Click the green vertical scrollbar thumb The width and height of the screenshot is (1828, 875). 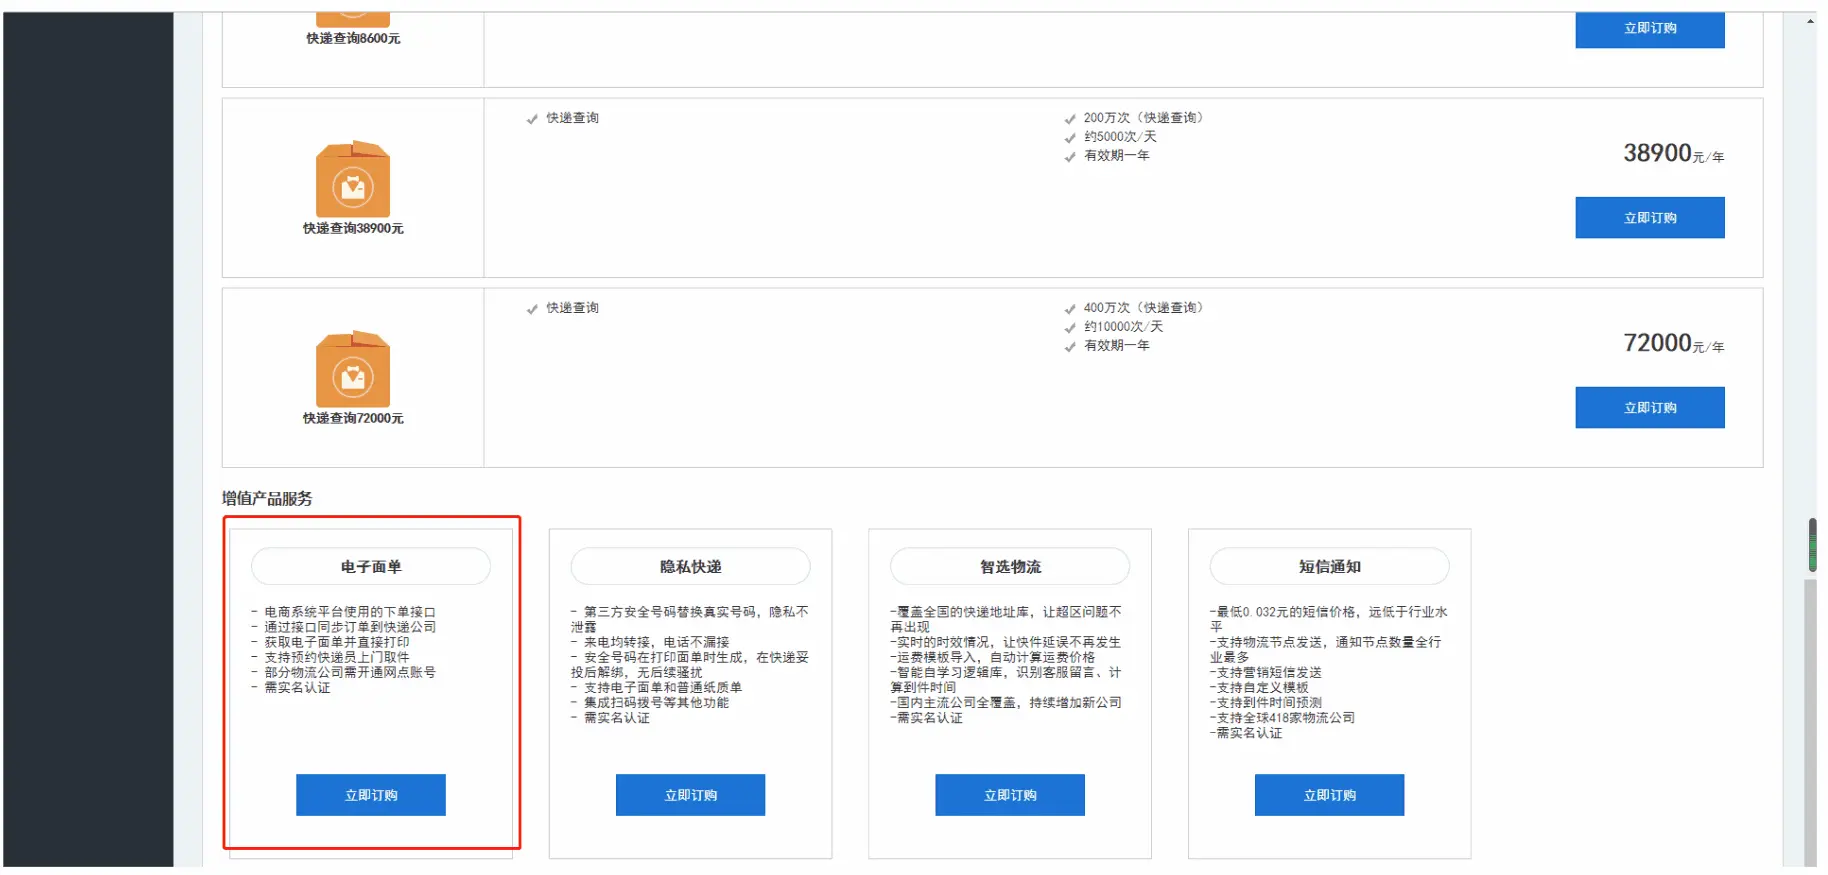[1811, 545]
